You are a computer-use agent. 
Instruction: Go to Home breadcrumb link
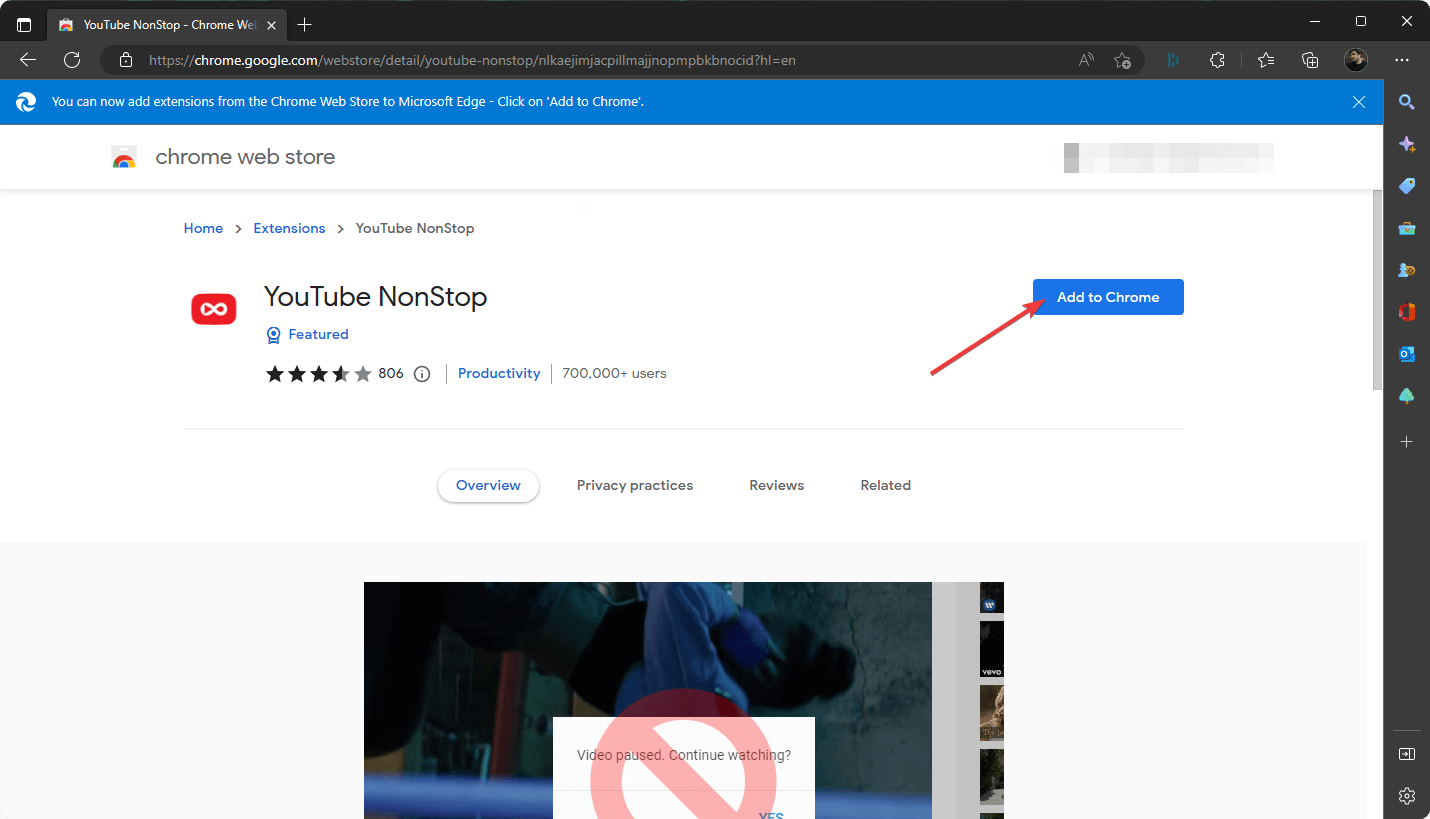pos(203,228)
